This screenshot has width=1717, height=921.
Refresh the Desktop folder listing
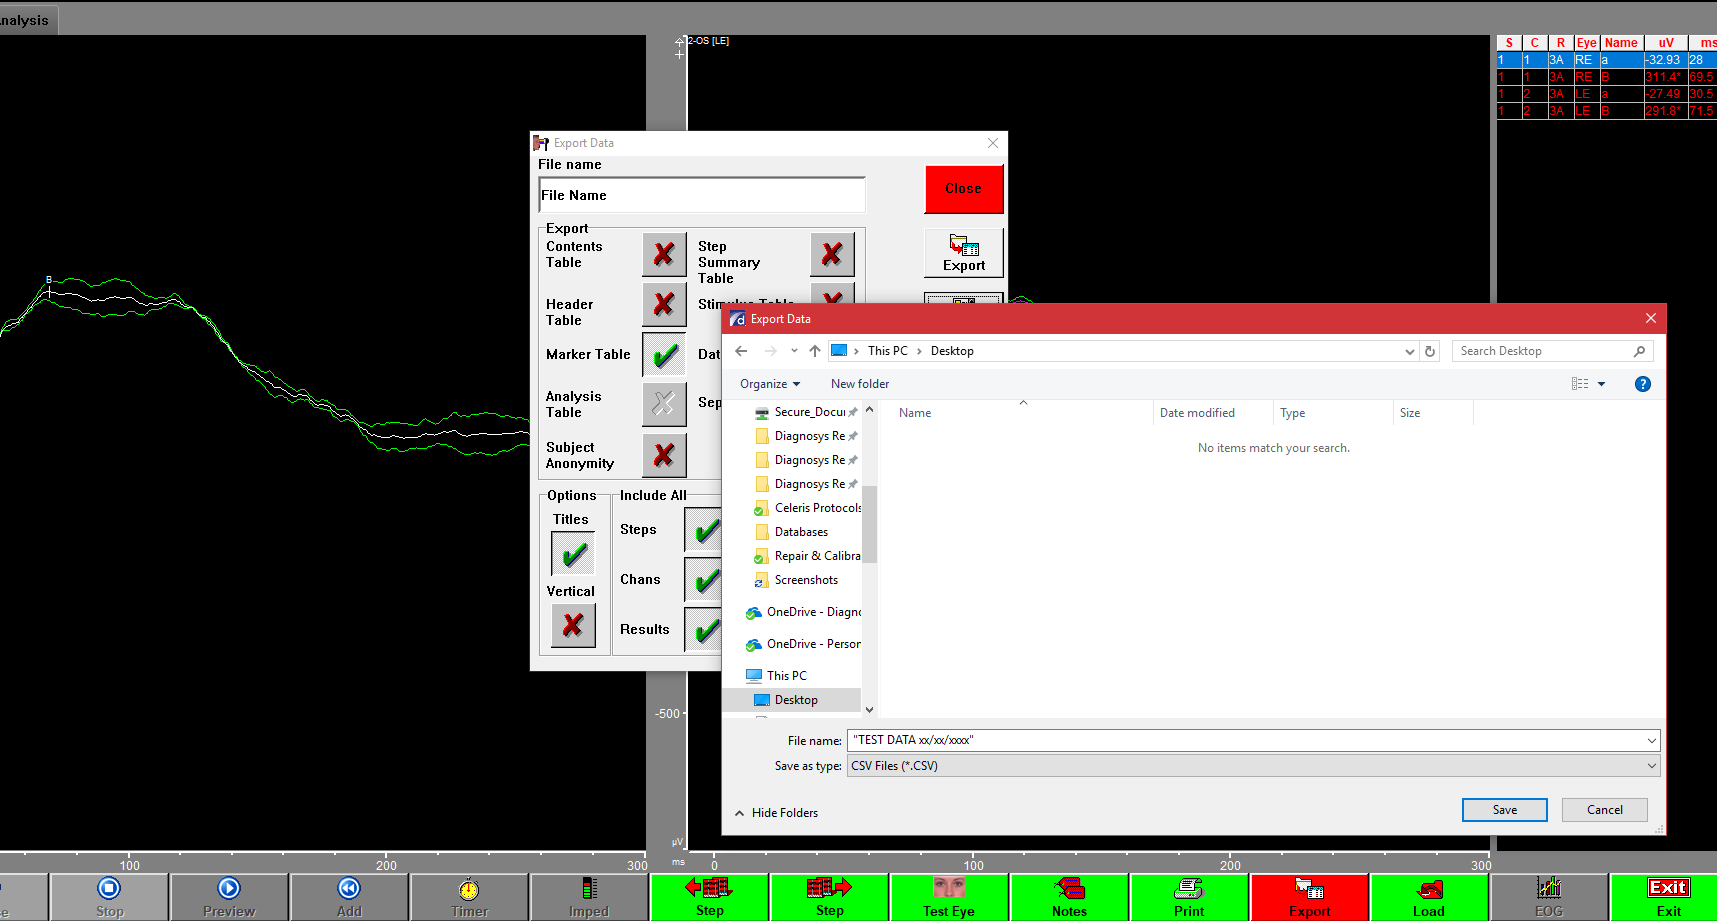[x=1430, y=351]
